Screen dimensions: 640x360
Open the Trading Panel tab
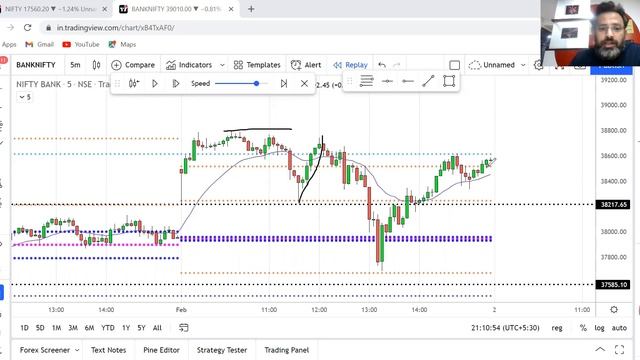point(287,350)
